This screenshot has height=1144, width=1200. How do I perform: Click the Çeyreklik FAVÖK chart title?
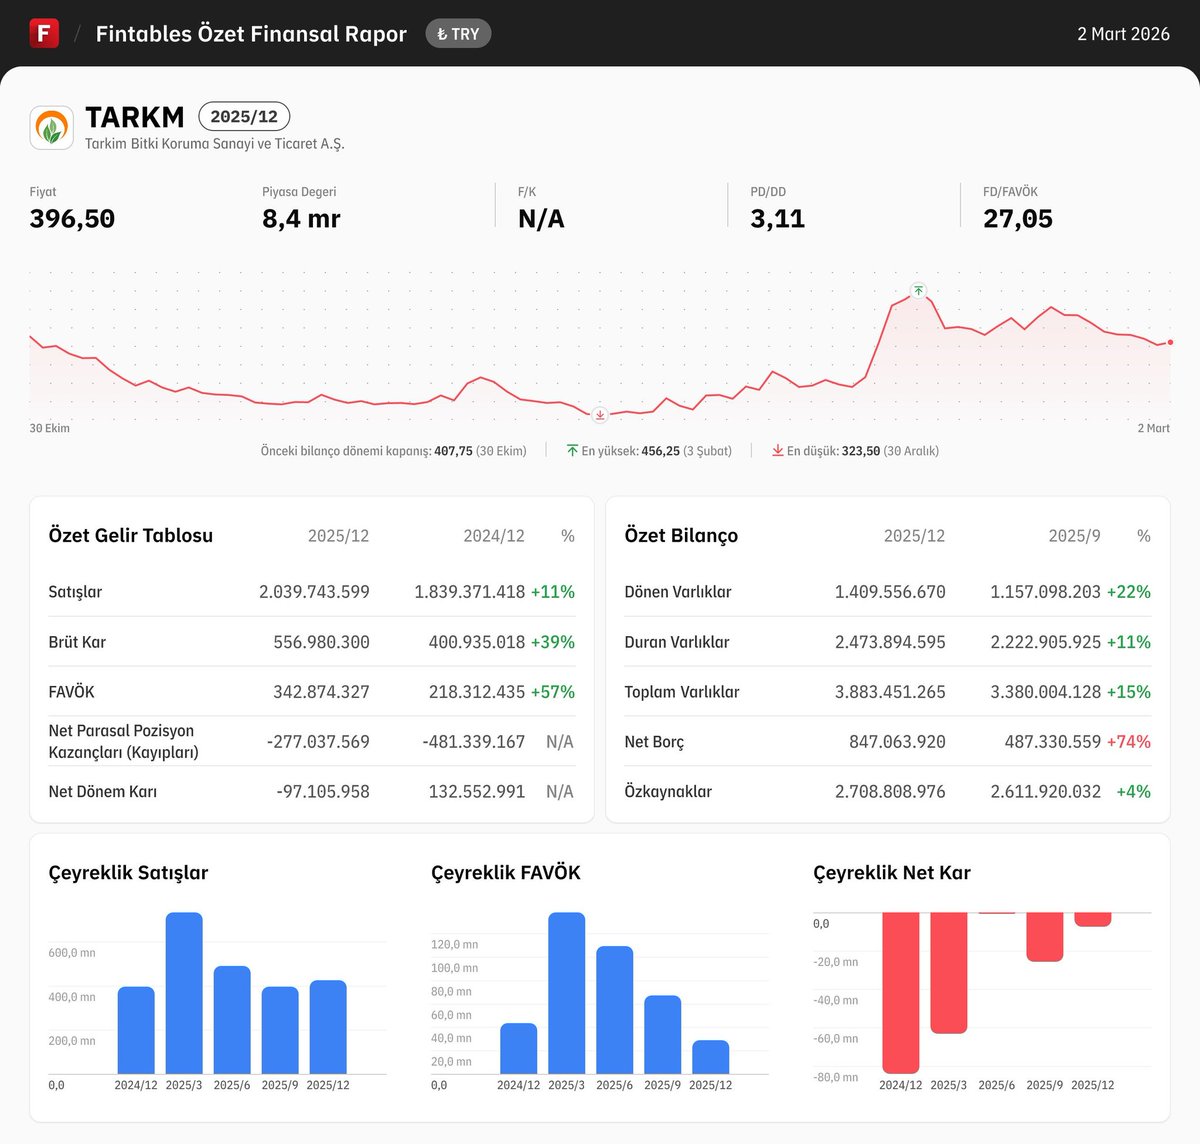point(506,873)
